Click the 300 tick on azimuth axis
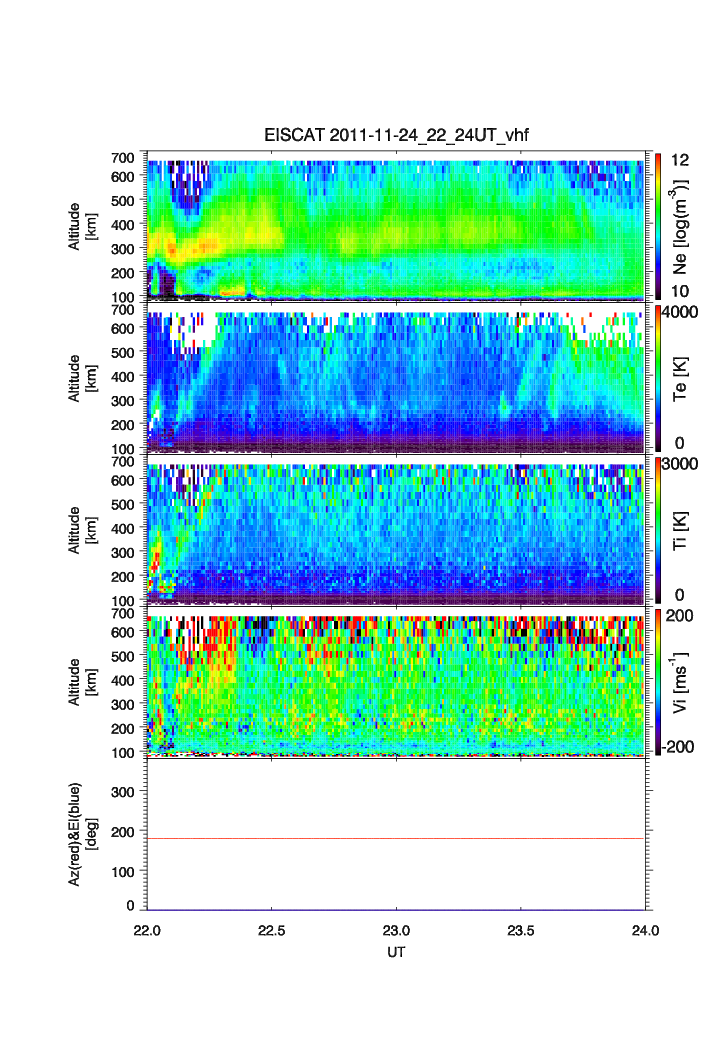Viewport: 708px width, 1062px height. (123, 792)
